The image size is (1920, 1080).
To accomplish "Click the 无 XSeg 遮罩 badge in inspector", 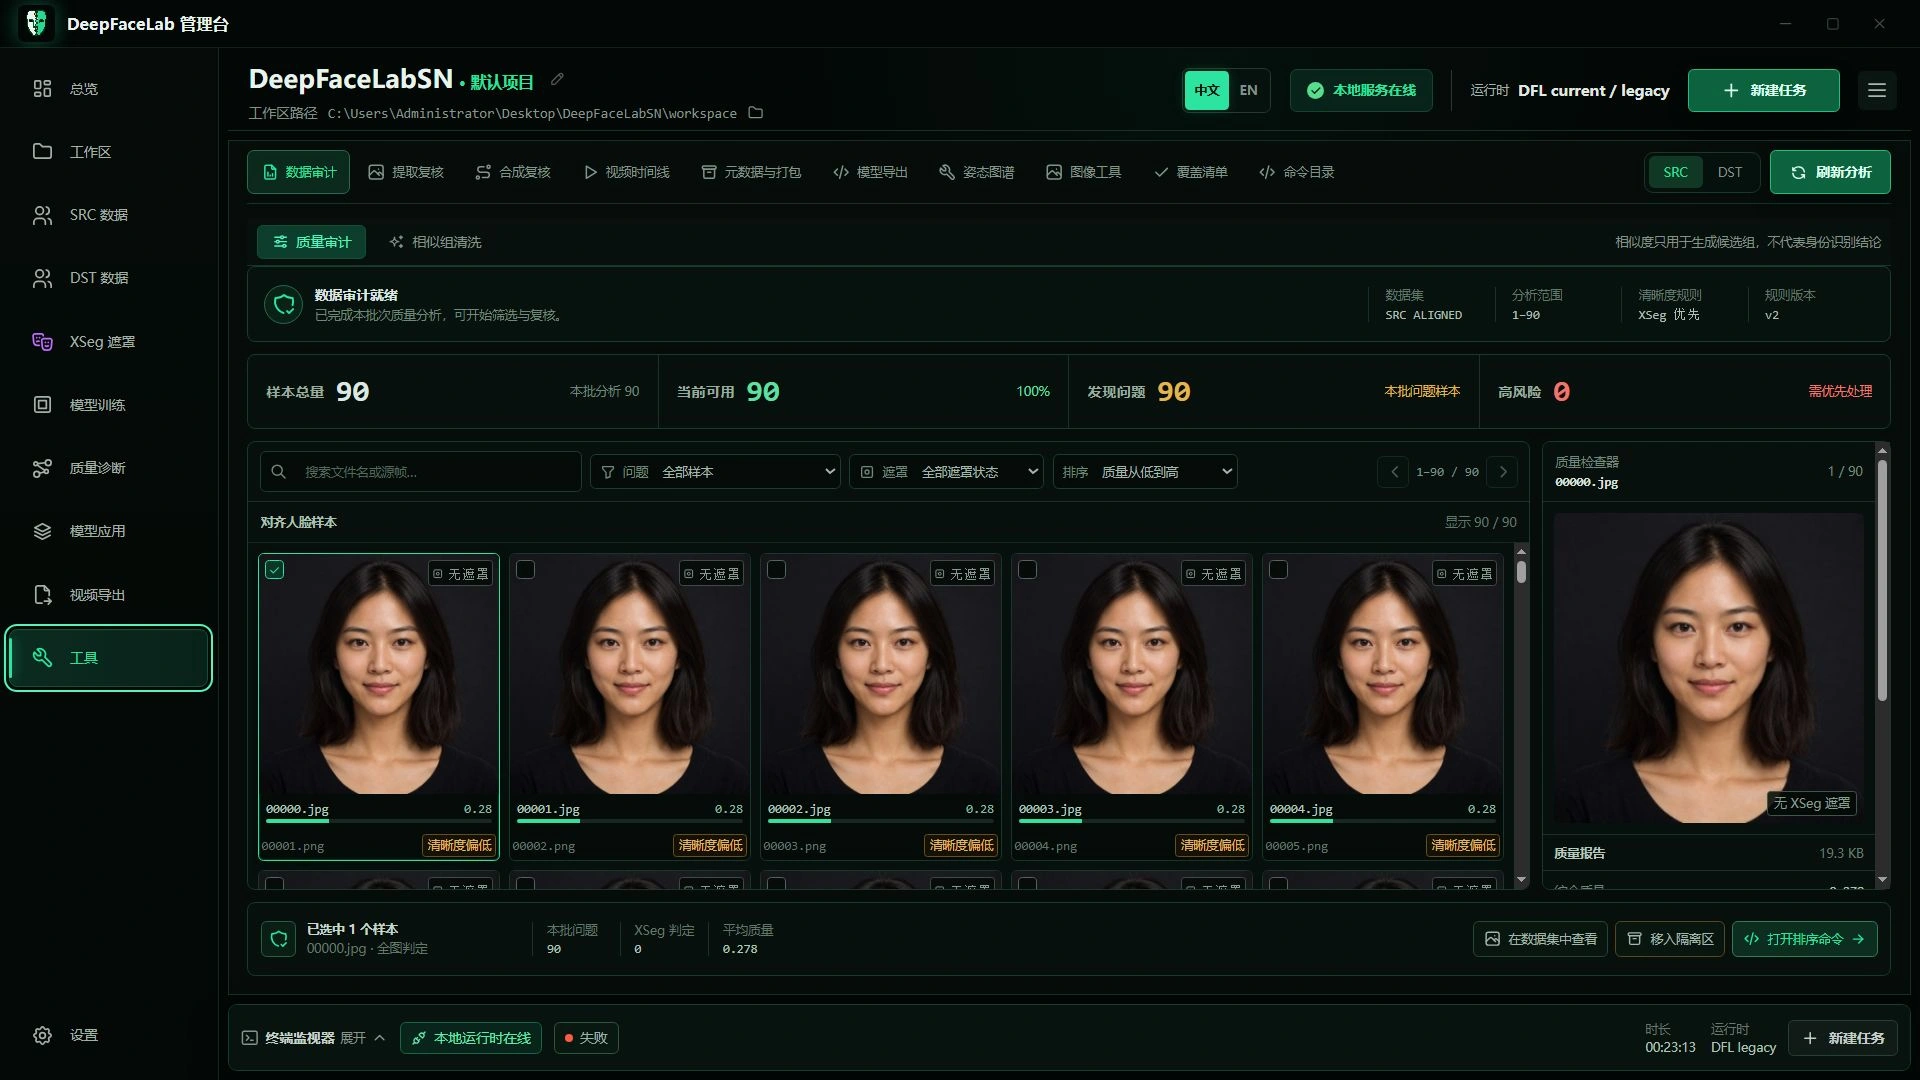I will pos(1812,803).
